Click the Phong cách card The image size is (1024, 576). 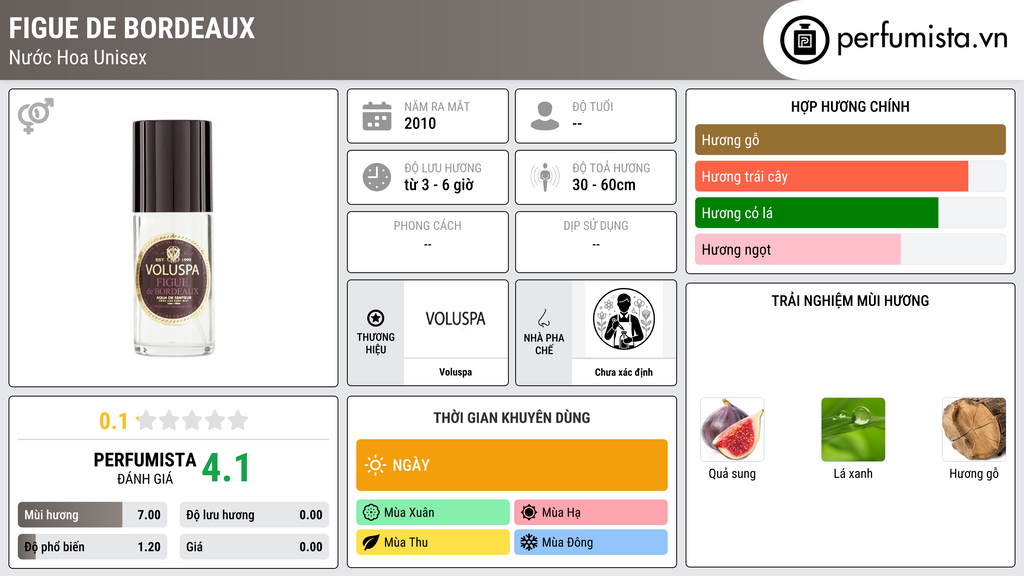pyautogui.click(x=428, y=242)
